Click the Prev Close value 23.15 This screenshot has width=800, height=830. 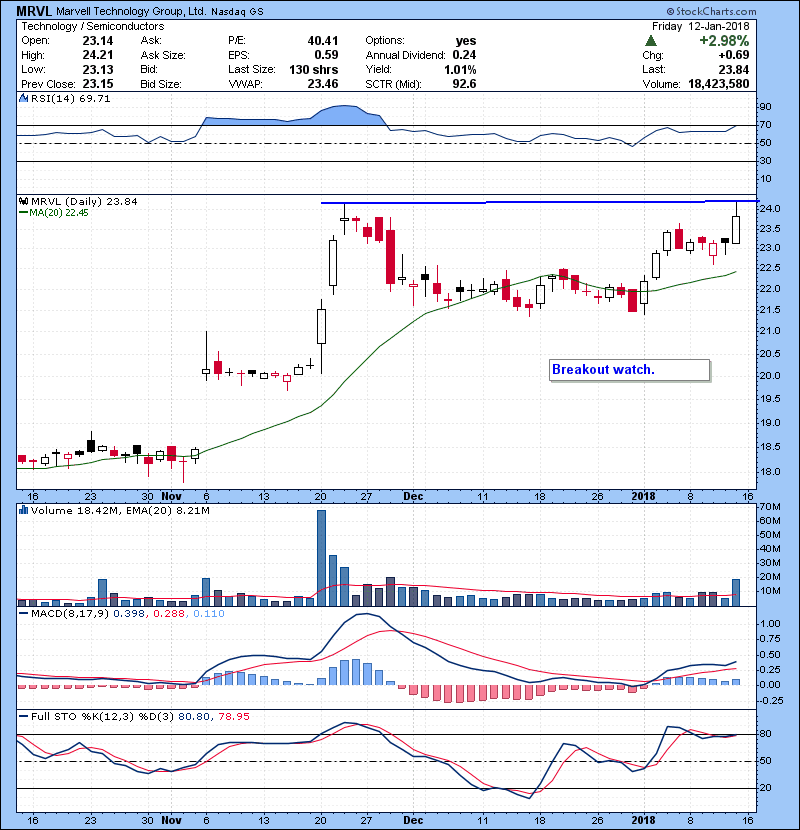tap(98, 84)
